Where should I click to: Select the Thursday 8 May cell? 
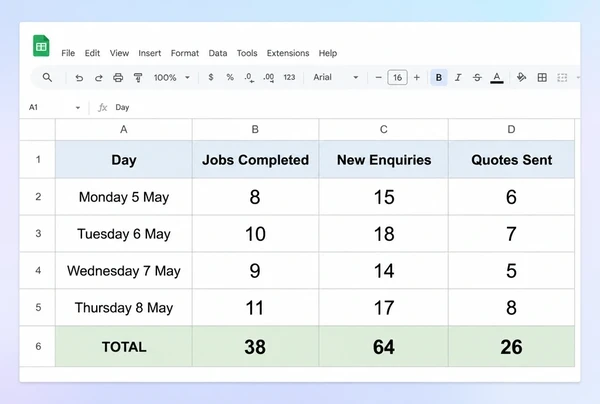pyautogui.click(x=124, y=308)
